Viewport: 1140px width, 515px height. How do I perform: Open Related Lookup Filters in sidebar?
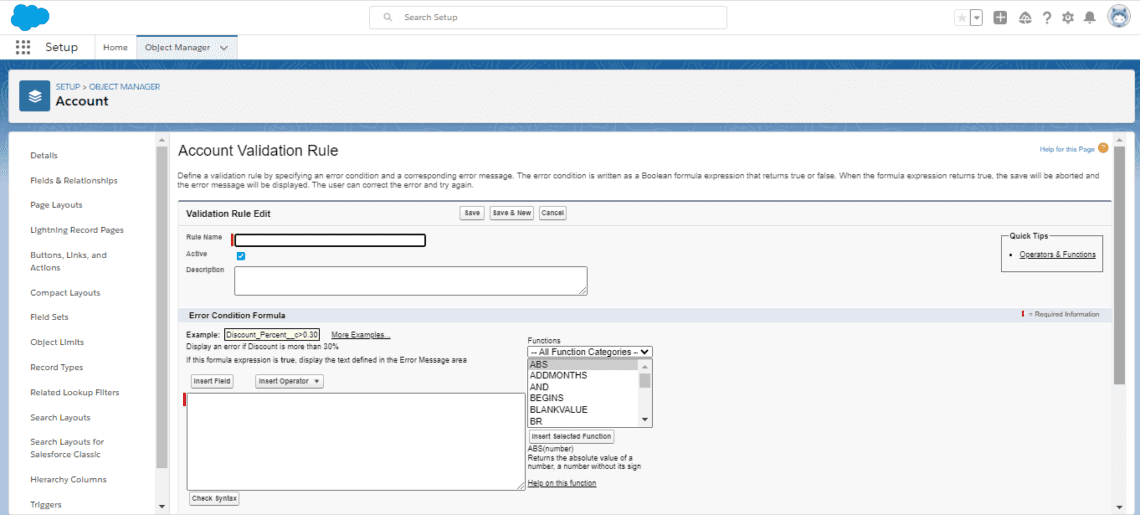(74, 393)
